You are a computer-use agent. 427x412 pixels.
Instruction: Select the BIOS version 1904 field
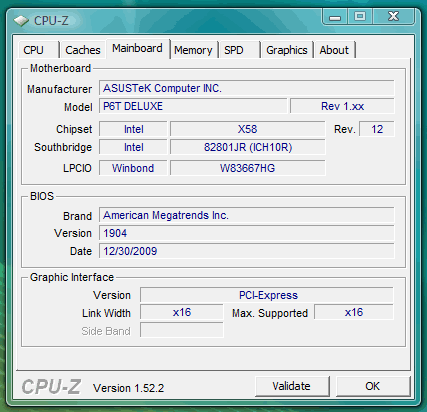[247, 233]
